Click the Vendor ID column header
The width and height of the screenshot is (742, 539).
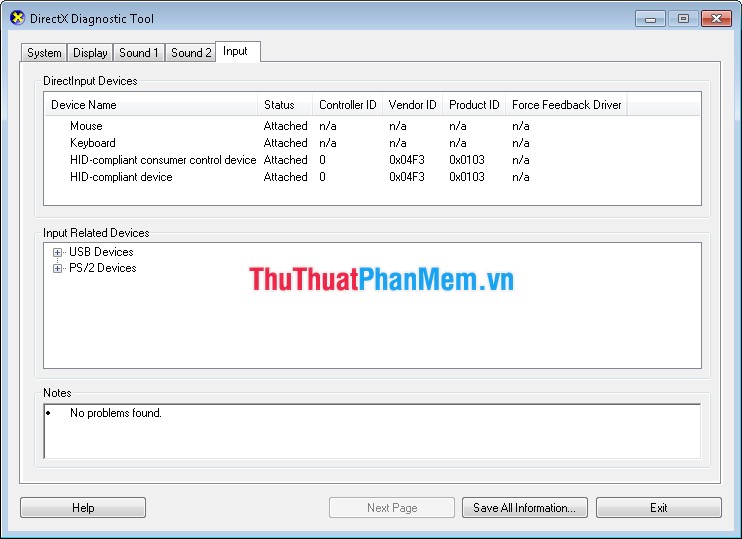412,105
